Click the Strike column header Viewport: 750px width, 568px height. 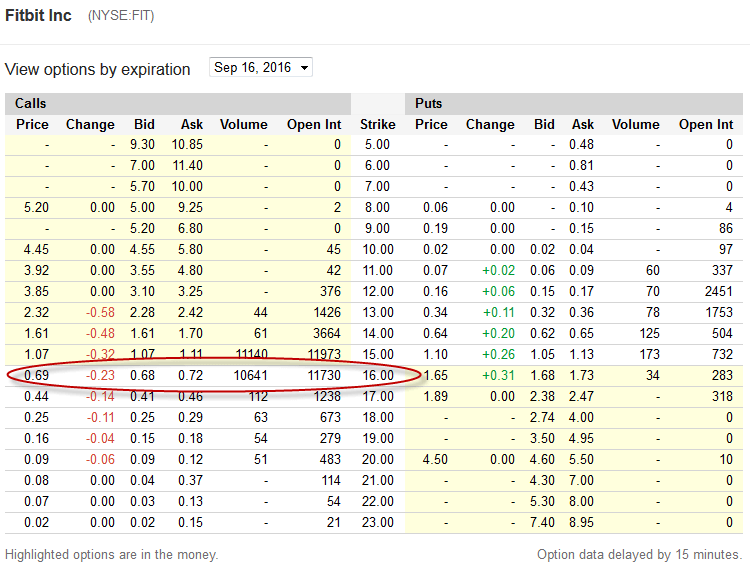pyautogui.click(x=377, y=124)
